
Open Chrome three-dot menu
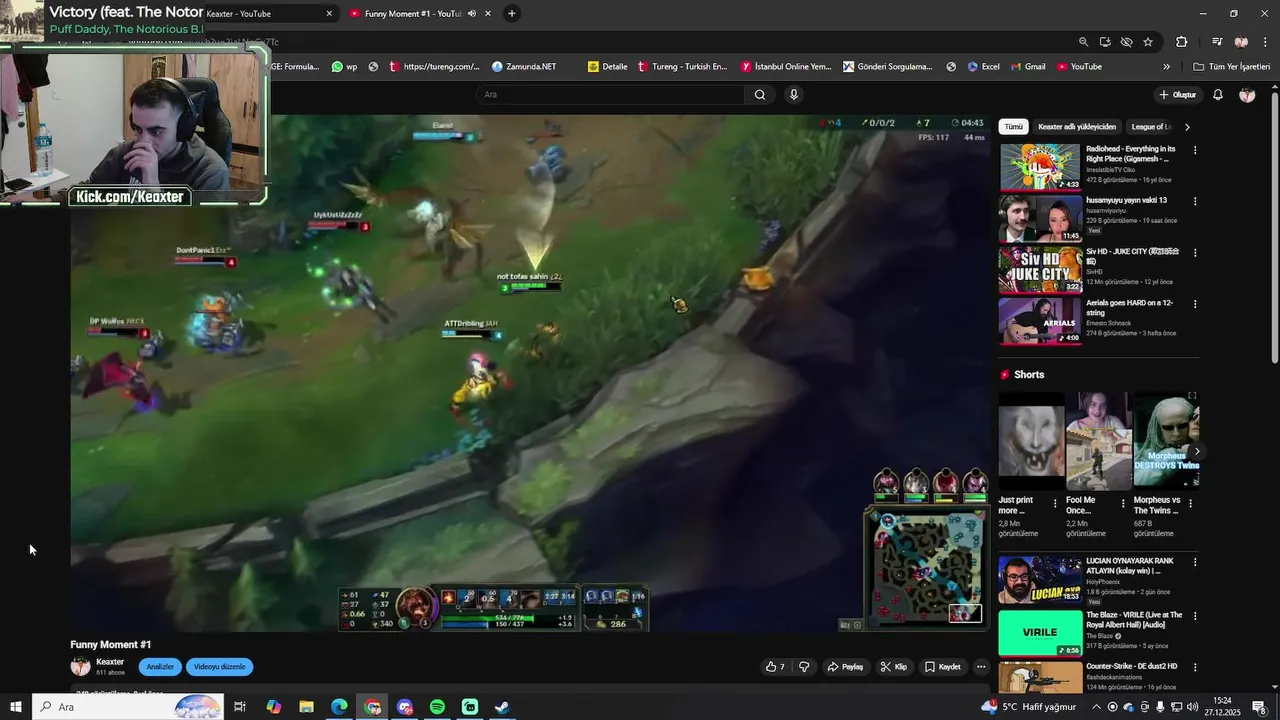(1264, 42)
